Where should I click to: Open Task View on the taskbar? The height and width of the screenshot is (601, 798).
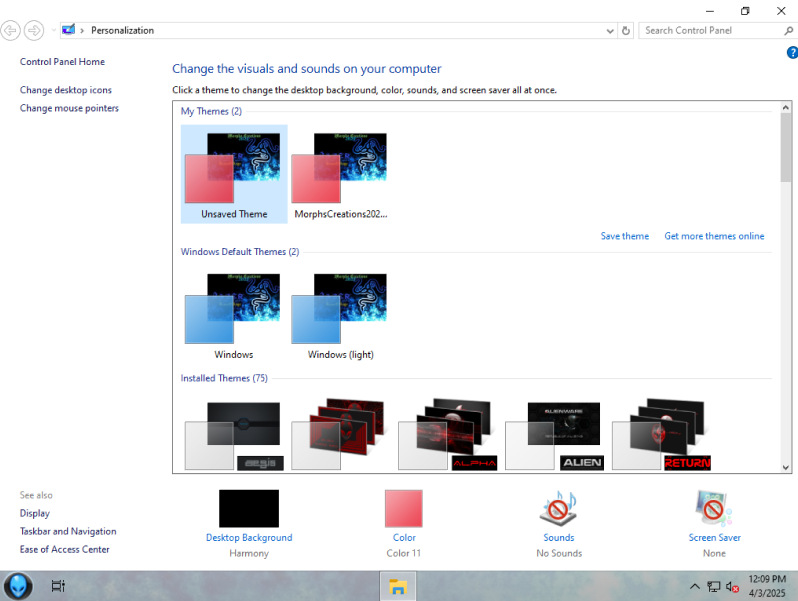point(58,586)
